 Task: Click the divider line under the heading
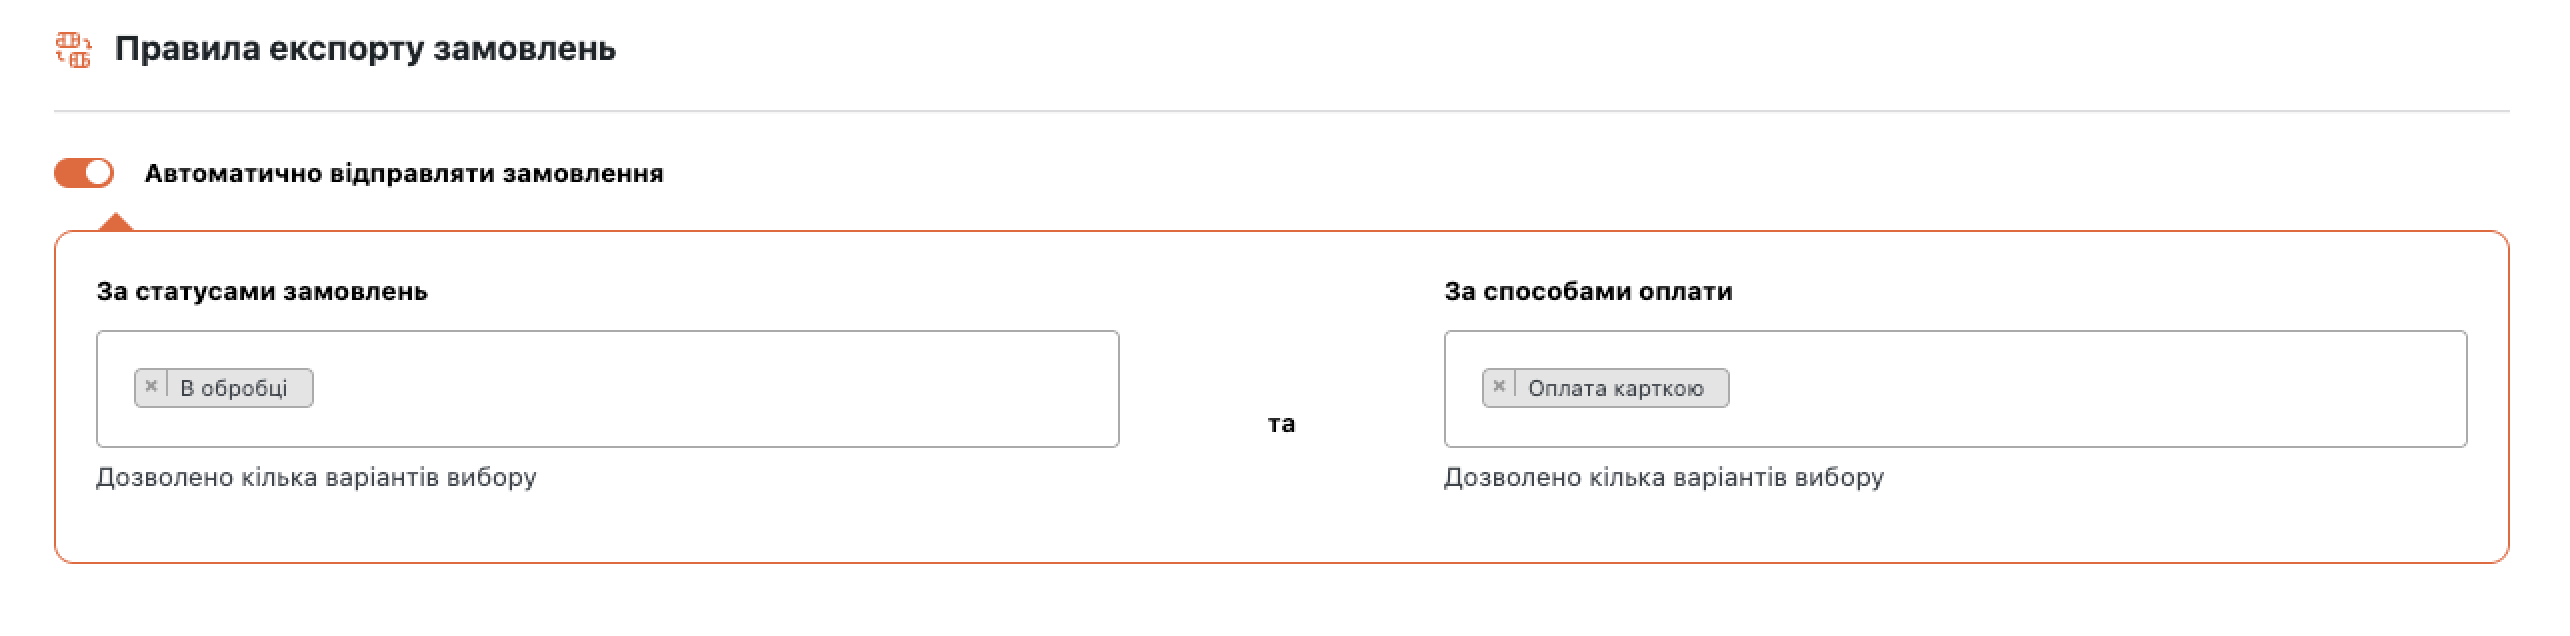[1280, 111]
